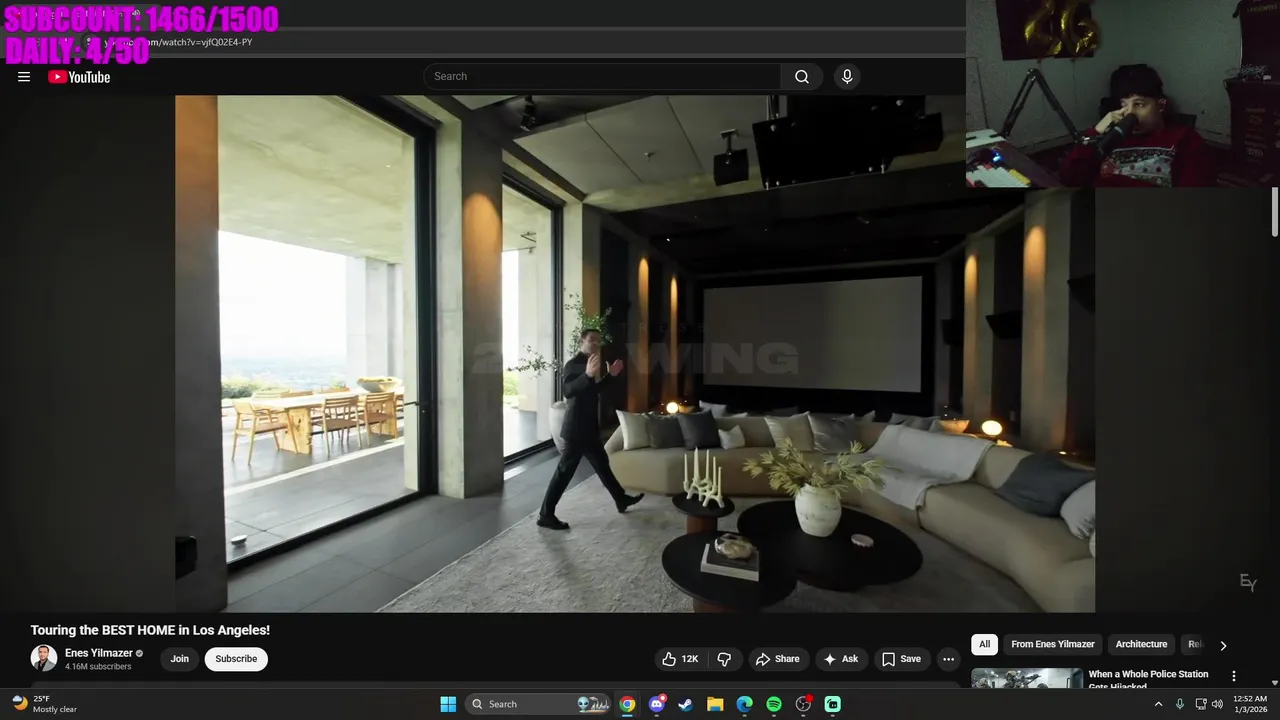The height and width of the screenshot is (720, 1280).
Task: Start voice search with microphone icon
Action: [x=847, y=76]
